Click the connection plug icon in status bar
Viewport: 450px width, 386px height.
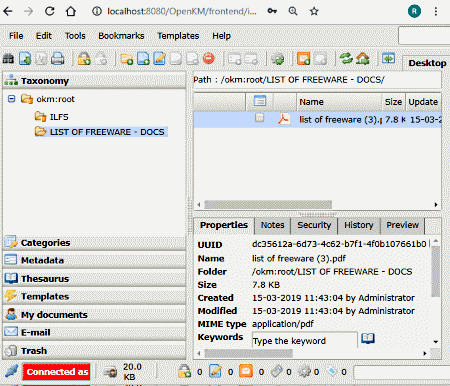coord(11,371)
